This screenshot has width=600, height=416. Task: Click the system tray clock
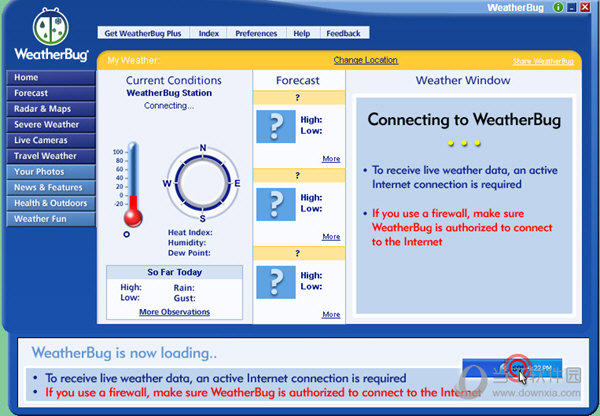coord(541,368)
